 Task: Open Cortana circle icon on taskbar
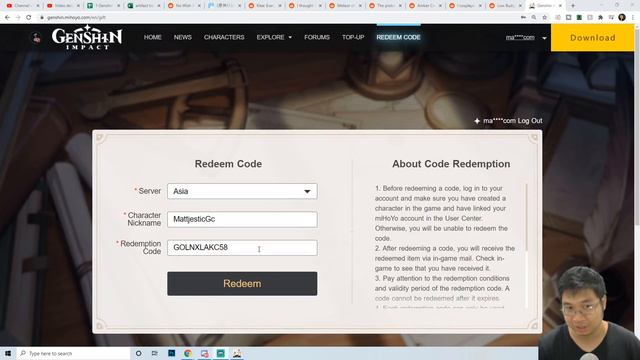[x=138, y=353]
